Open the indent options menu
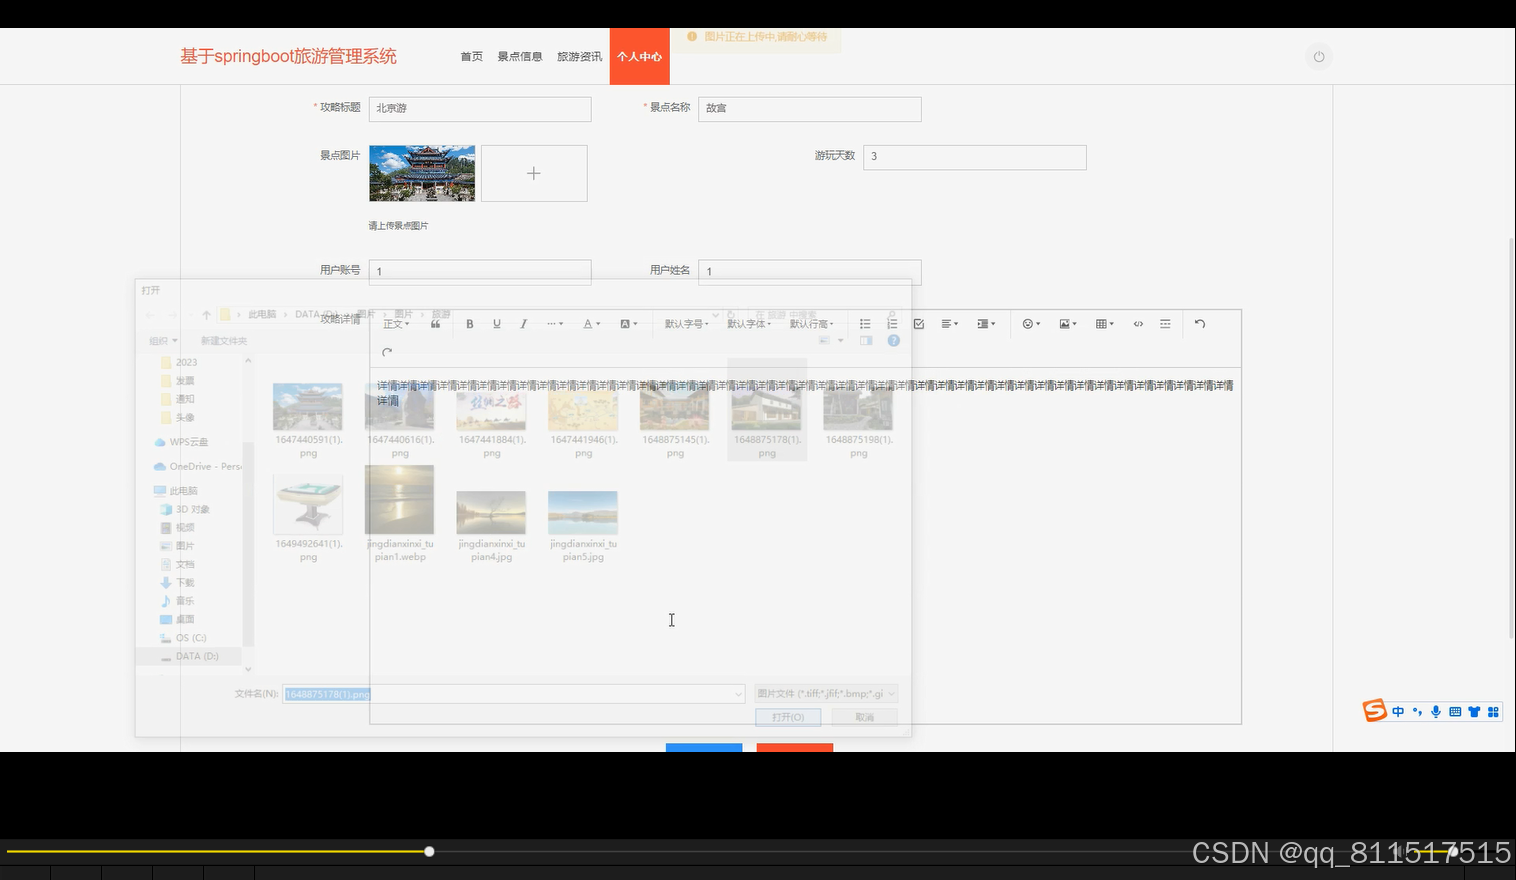 [986, 324]
